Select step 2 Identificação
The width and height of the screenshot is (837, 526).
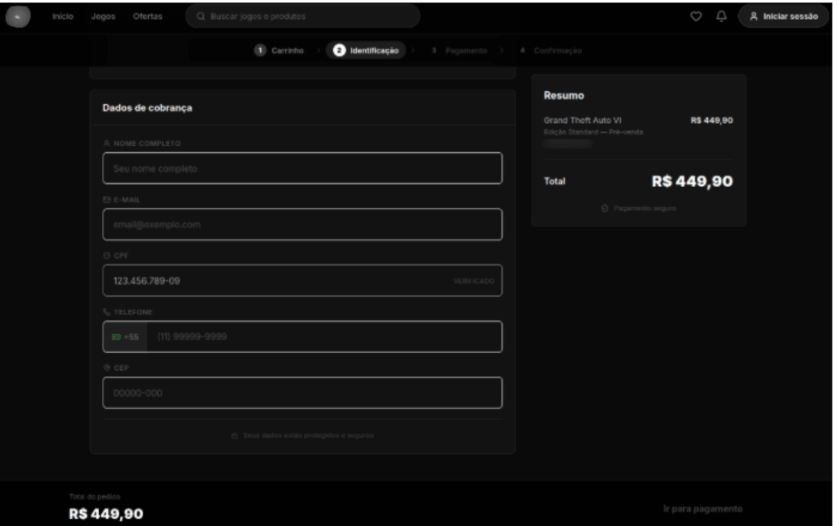[x=366, y=50]
